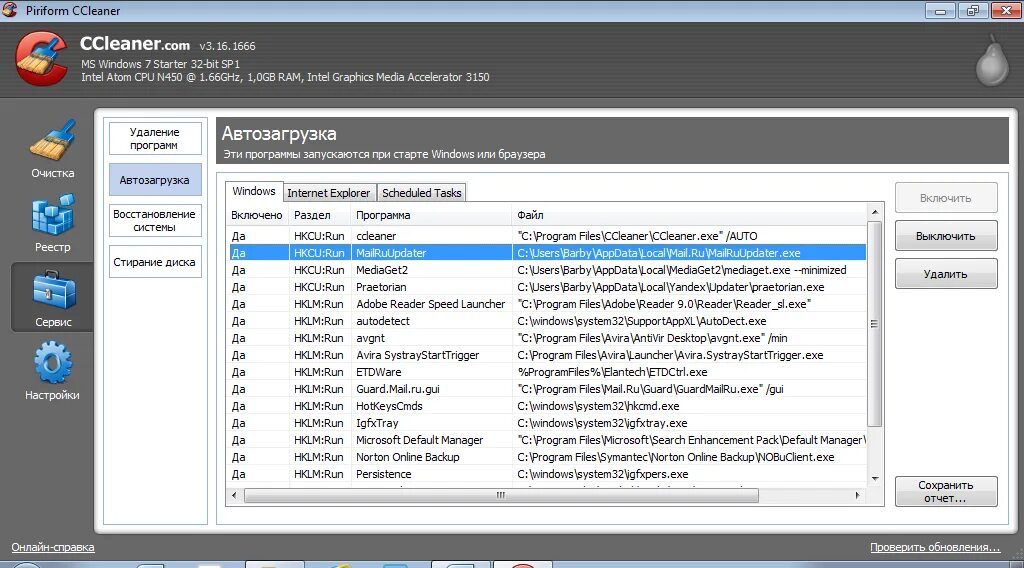Select the avgnt startup entry
Image resolution: width=1024 pixels, height=568 pixels.
coord(547,338)
